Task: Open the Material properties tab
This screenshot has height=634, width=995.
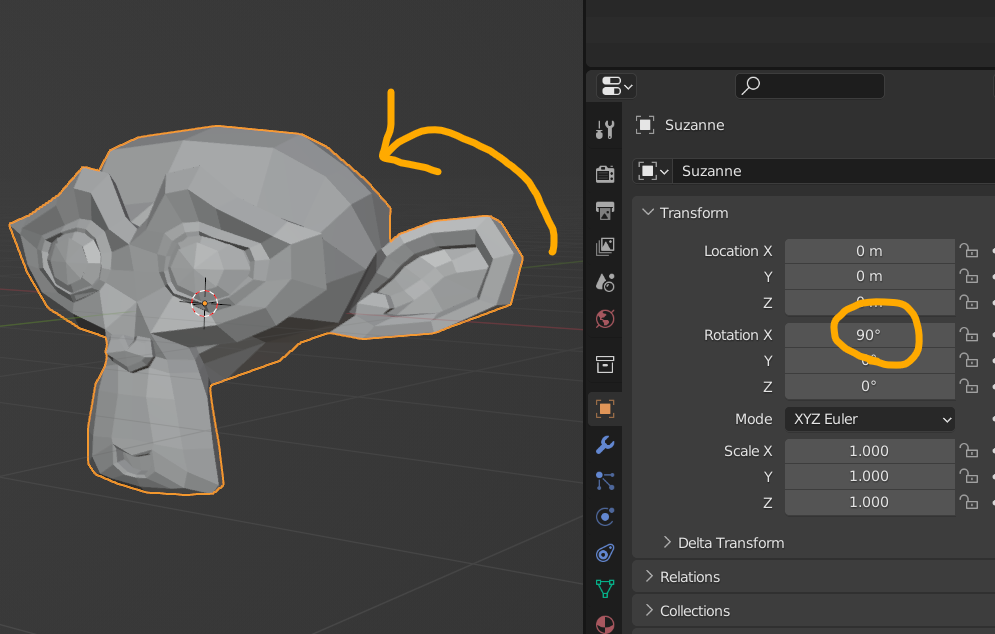Action: point(605,624)
